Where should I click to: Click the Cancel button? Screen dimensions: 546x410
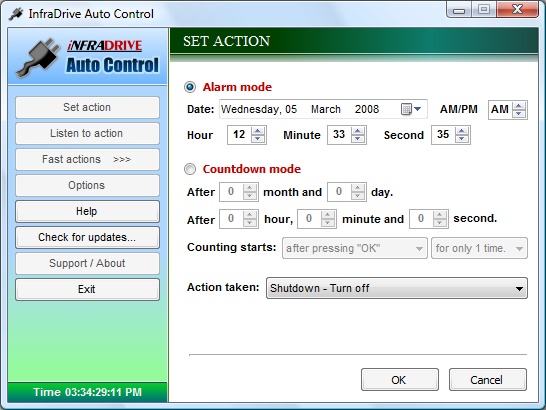(488, 380)
